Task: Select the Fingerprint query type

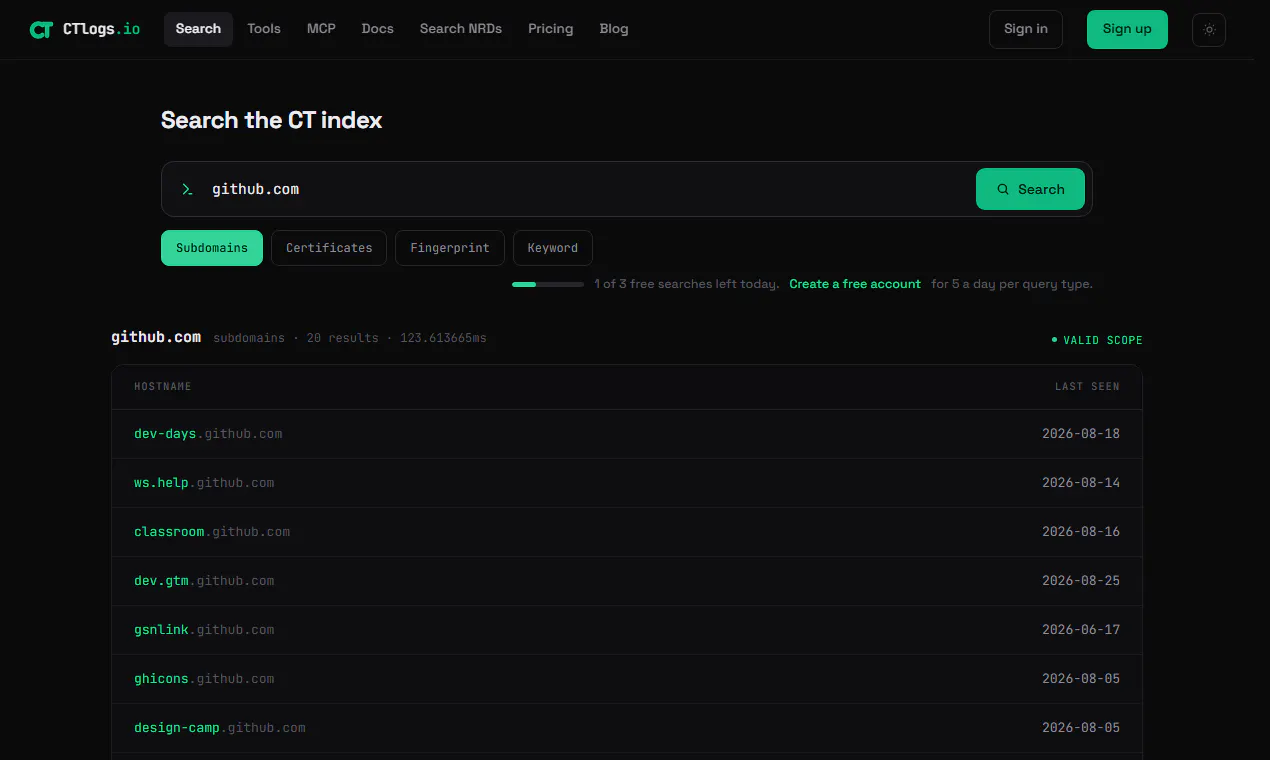Action: [450, 248]
